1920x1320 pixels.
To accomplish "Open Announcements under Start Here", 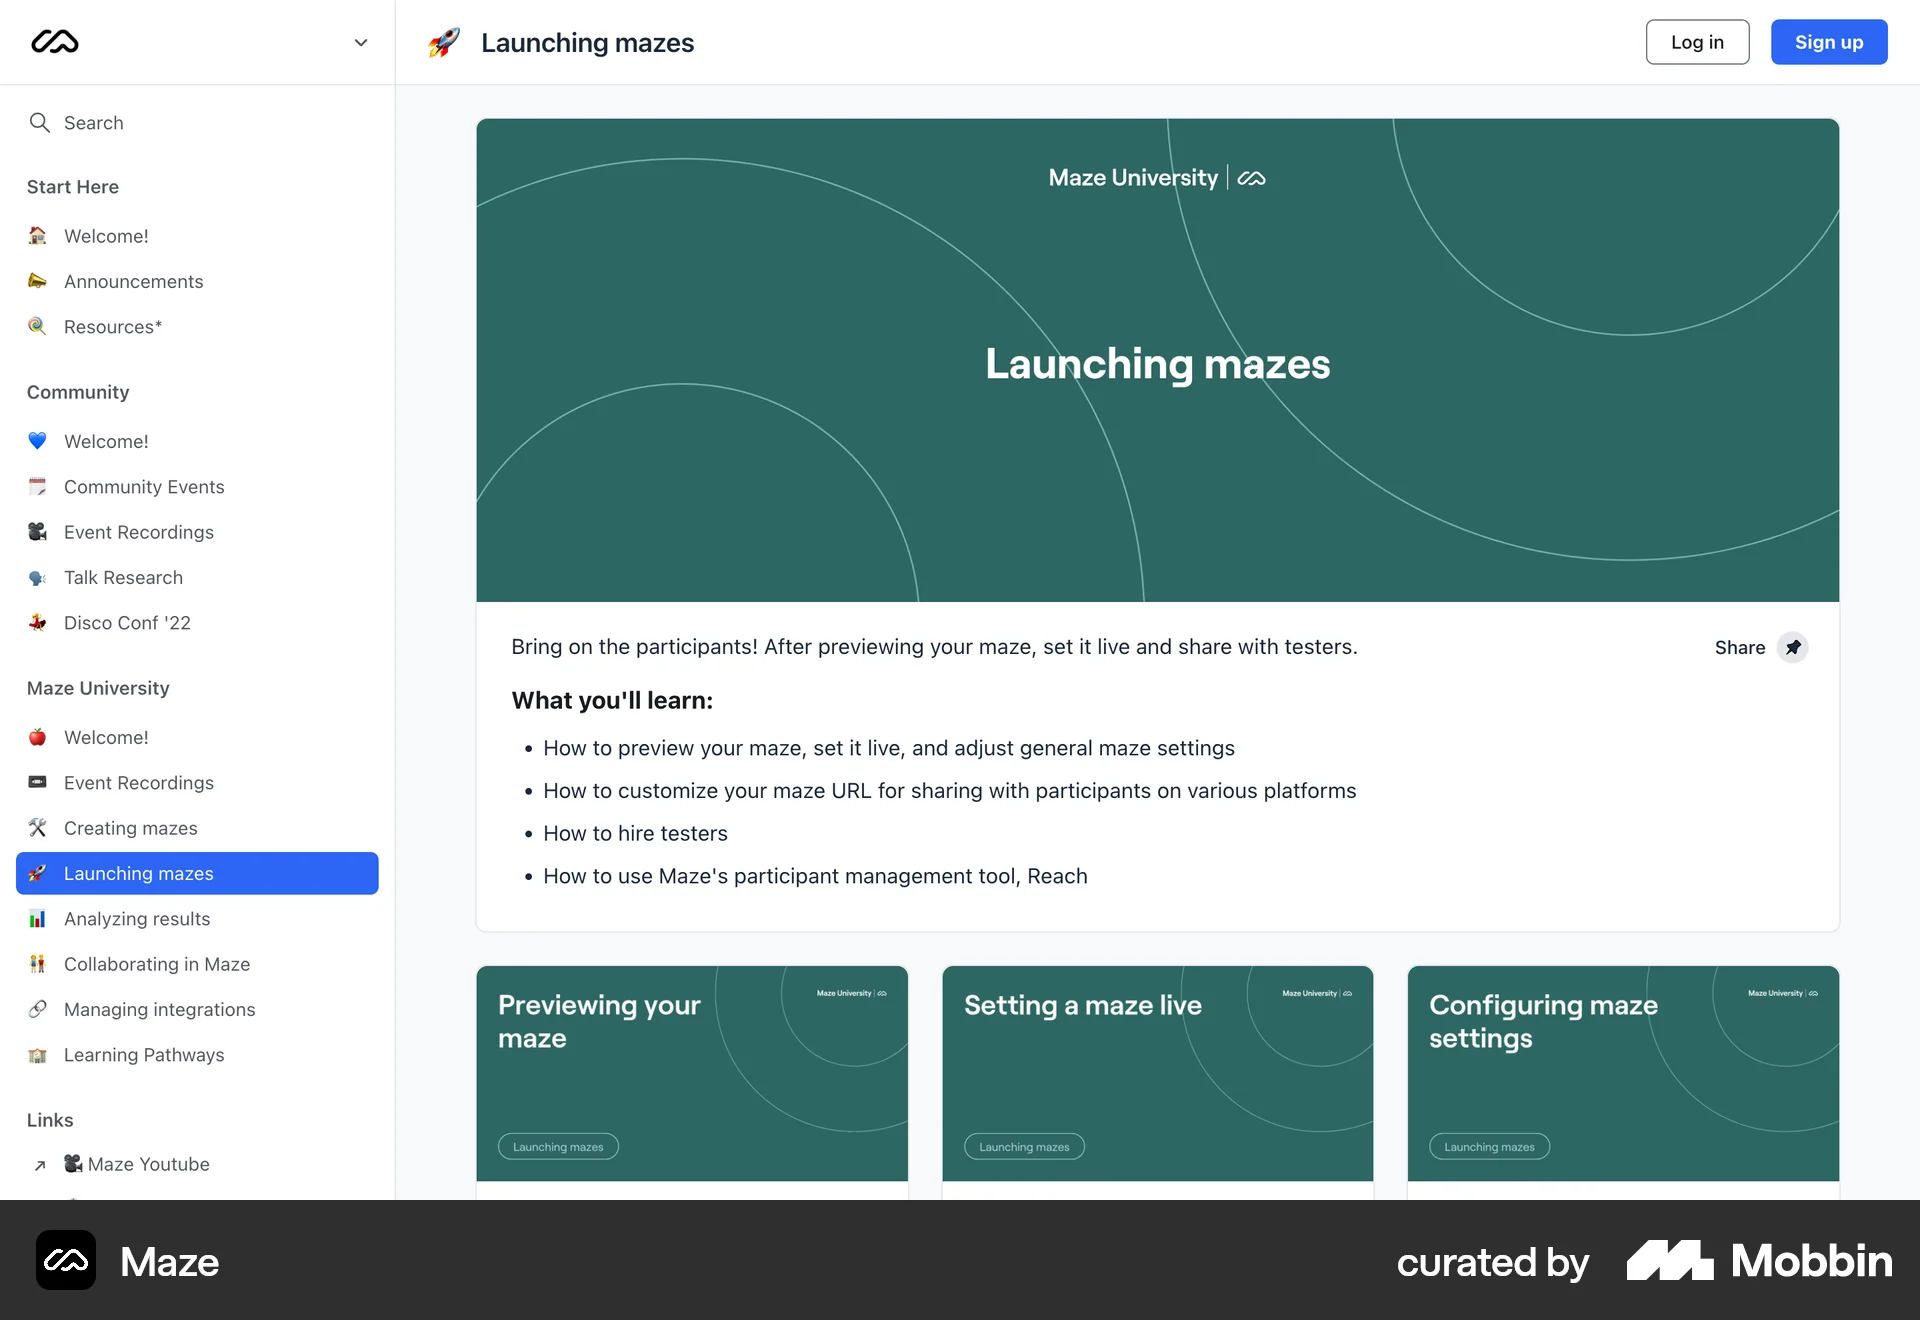I will (x=133, y=281).
